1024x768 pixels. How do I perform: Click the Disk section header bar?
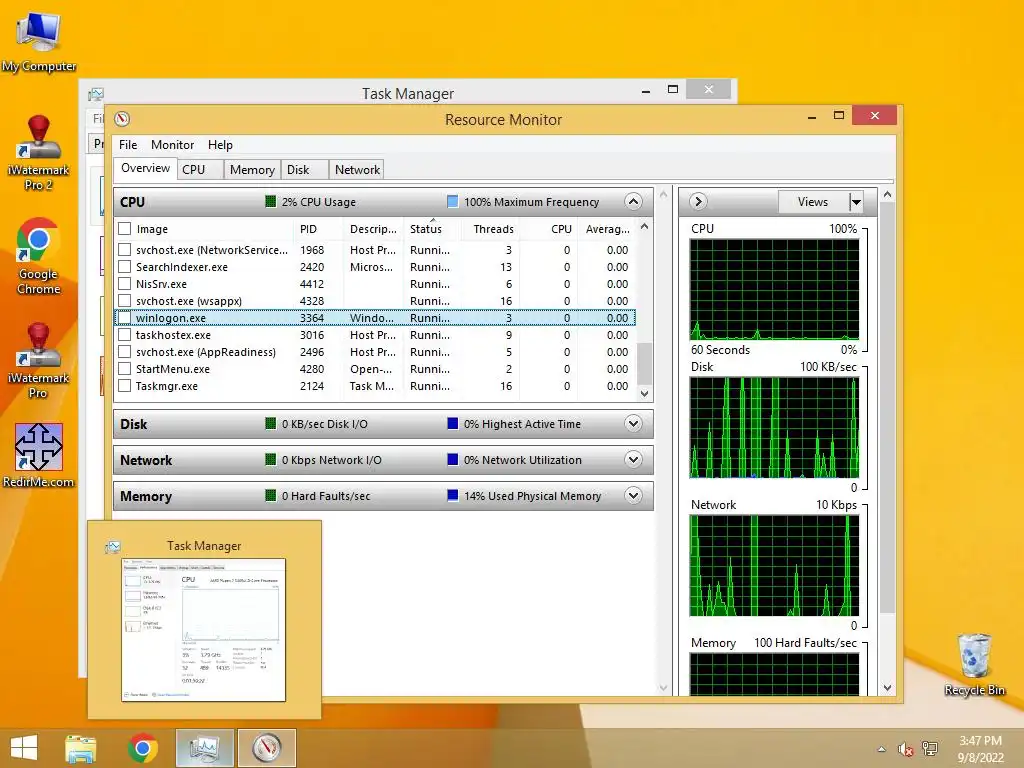coord(383,423)
